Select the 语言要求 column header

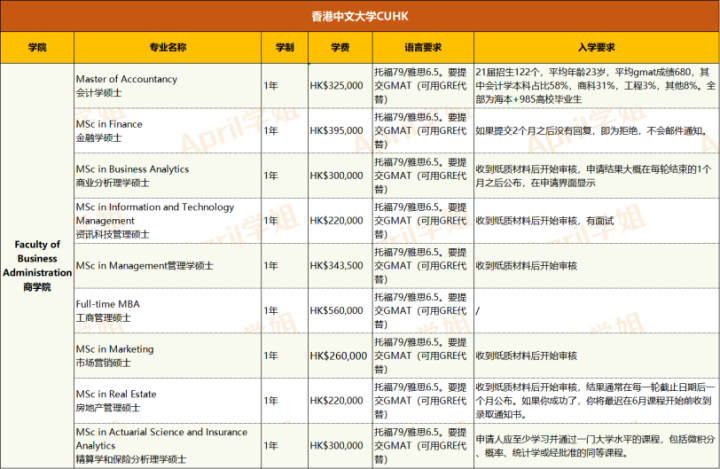pyautogui.click(x=423, y=47)
